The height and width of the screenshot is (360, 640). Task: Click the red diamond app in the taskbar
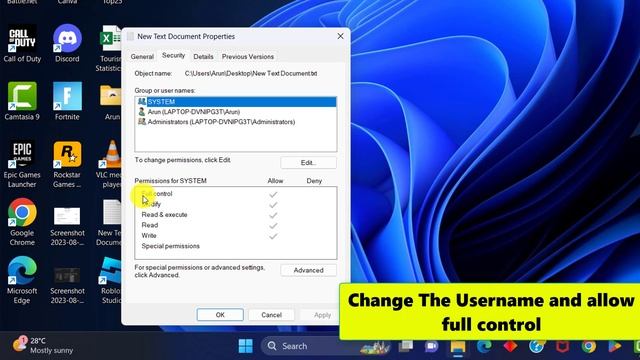510,346
